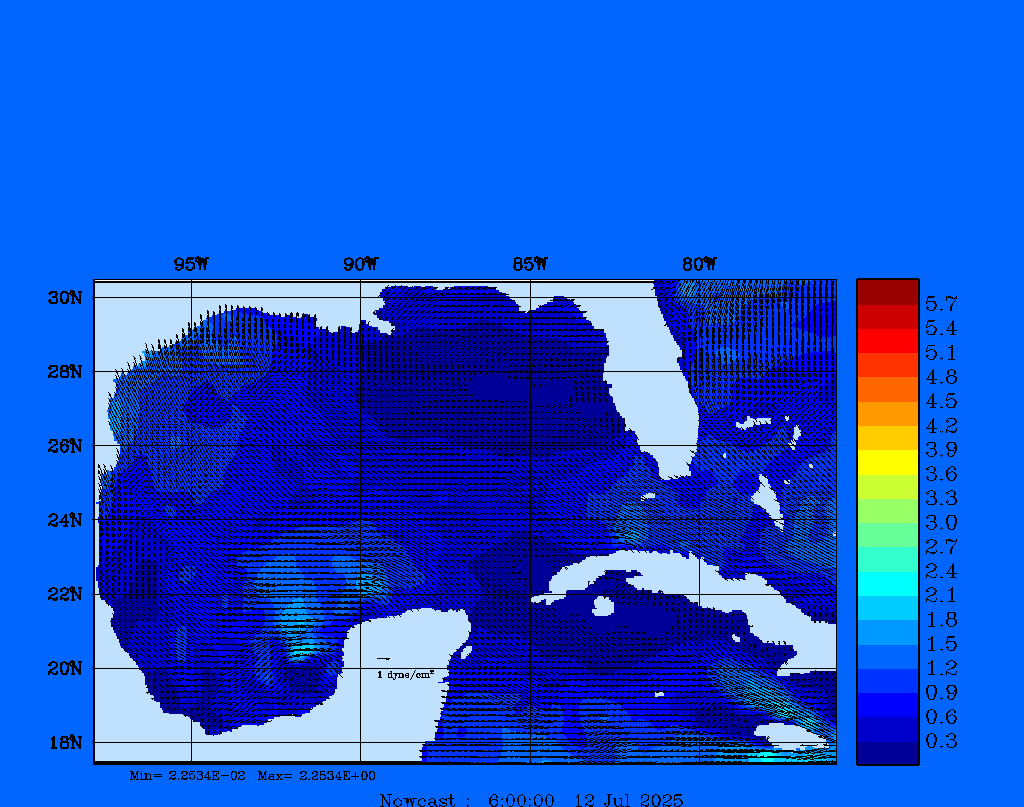
Task: Click the 80W longitude label
Action: (699, 264)
